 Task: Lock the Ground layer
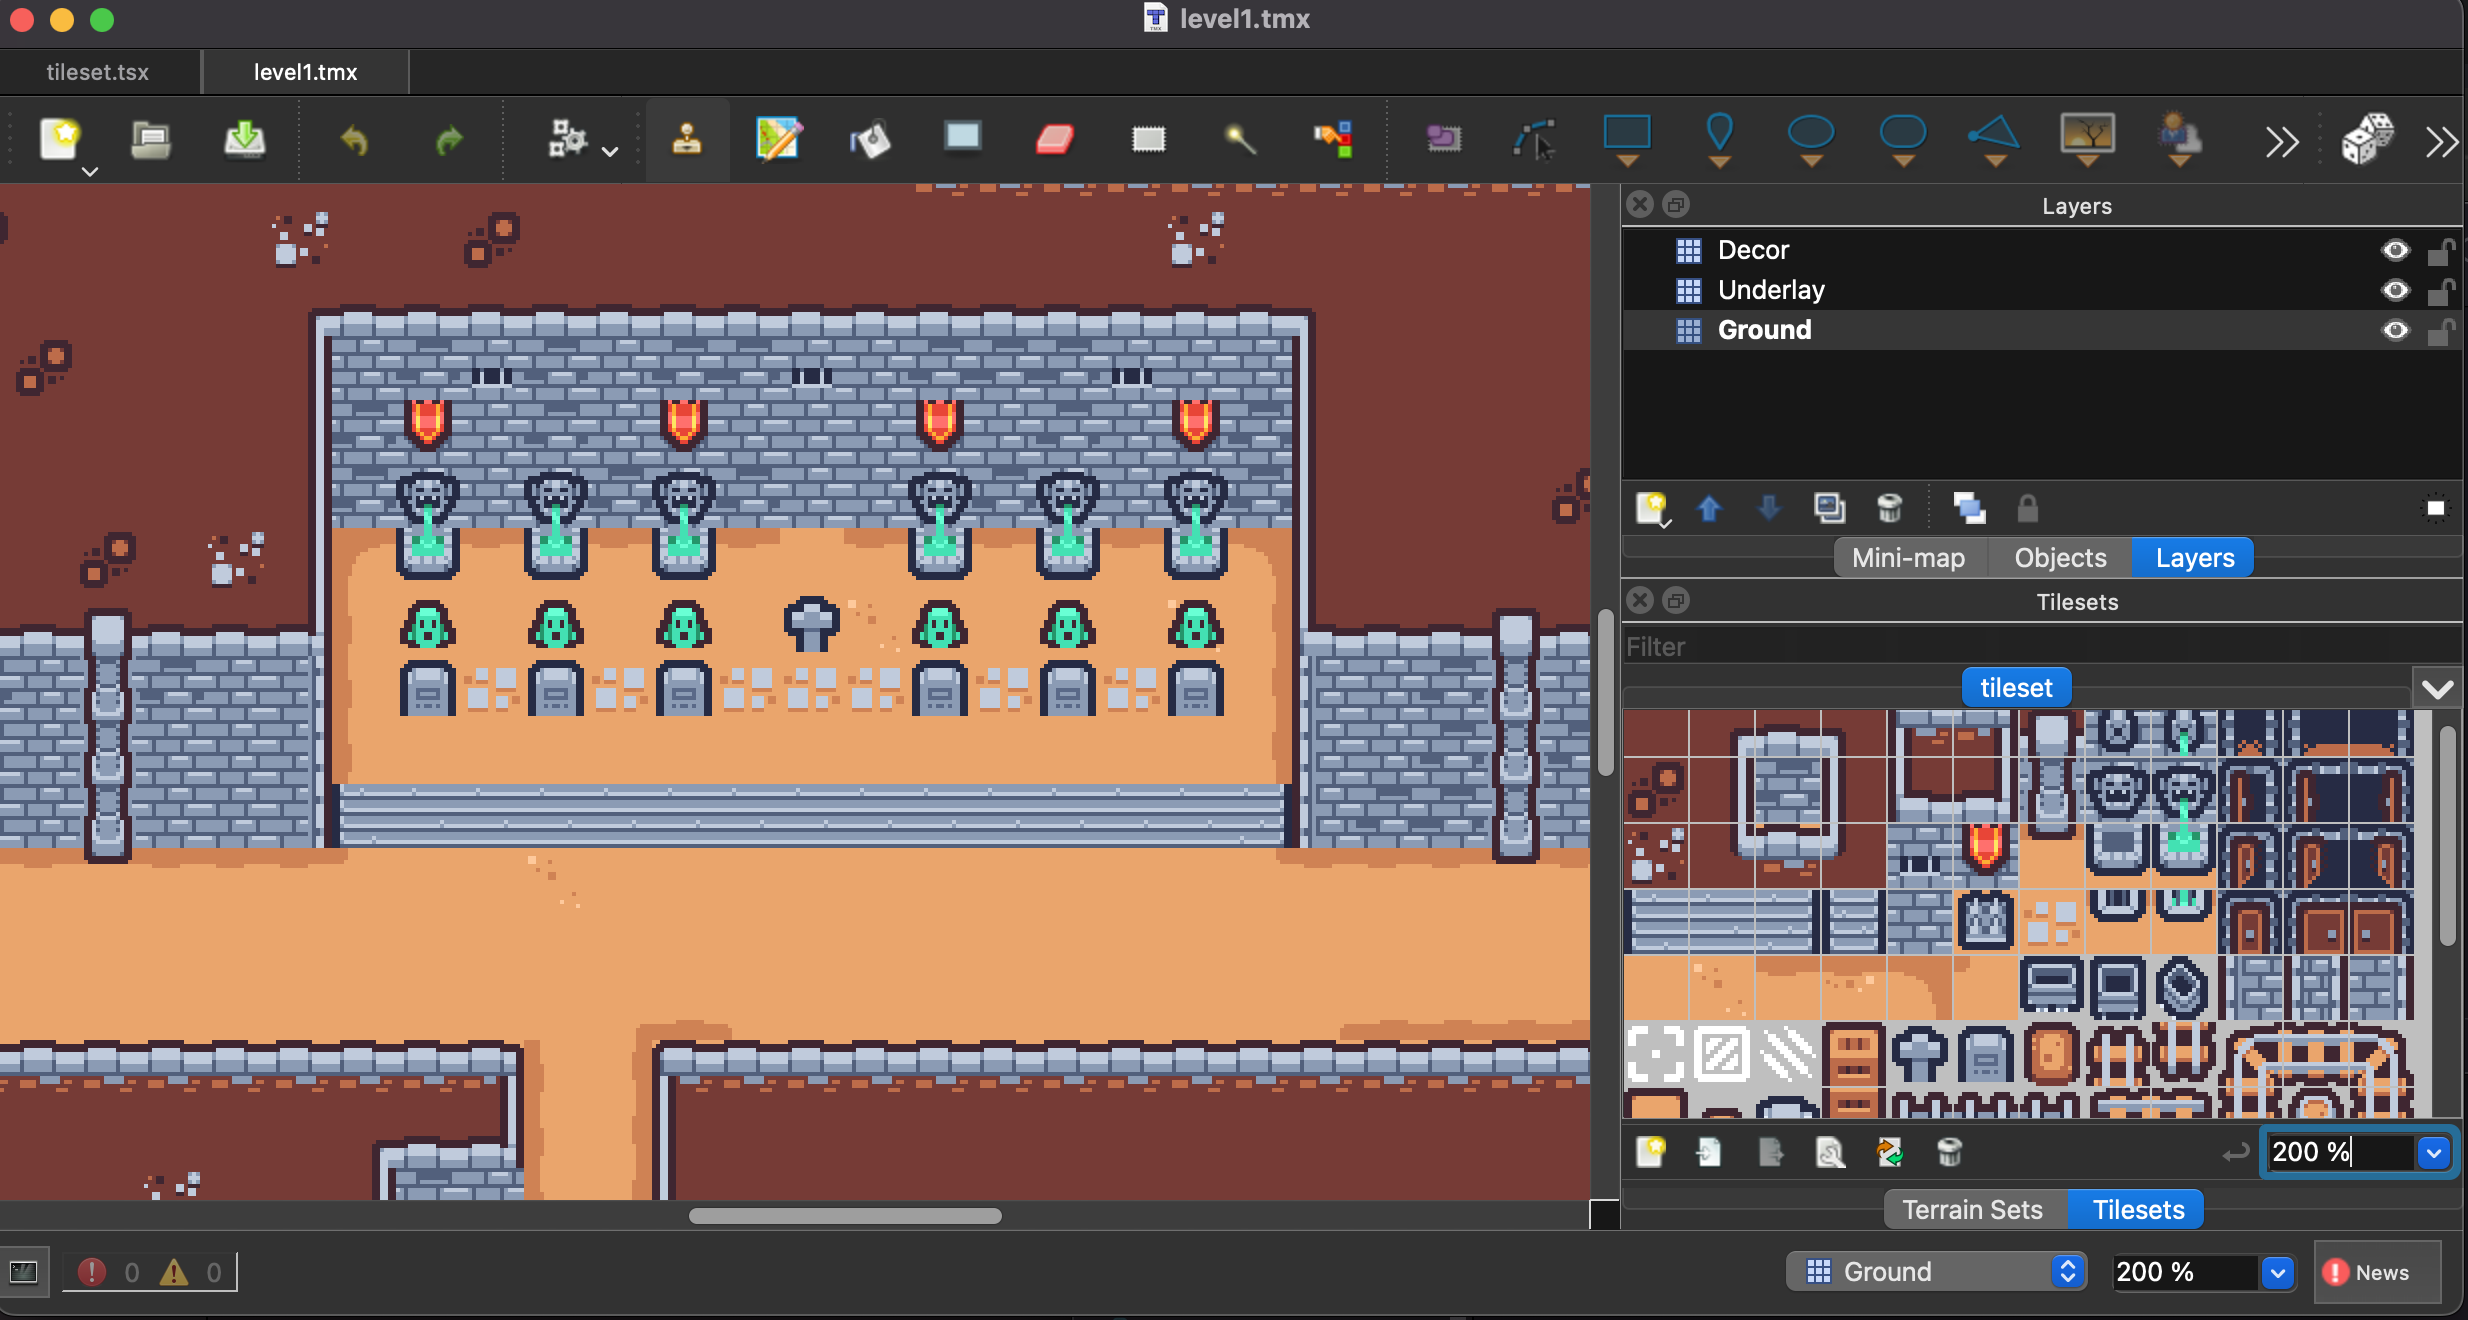tap(2440, 330)
